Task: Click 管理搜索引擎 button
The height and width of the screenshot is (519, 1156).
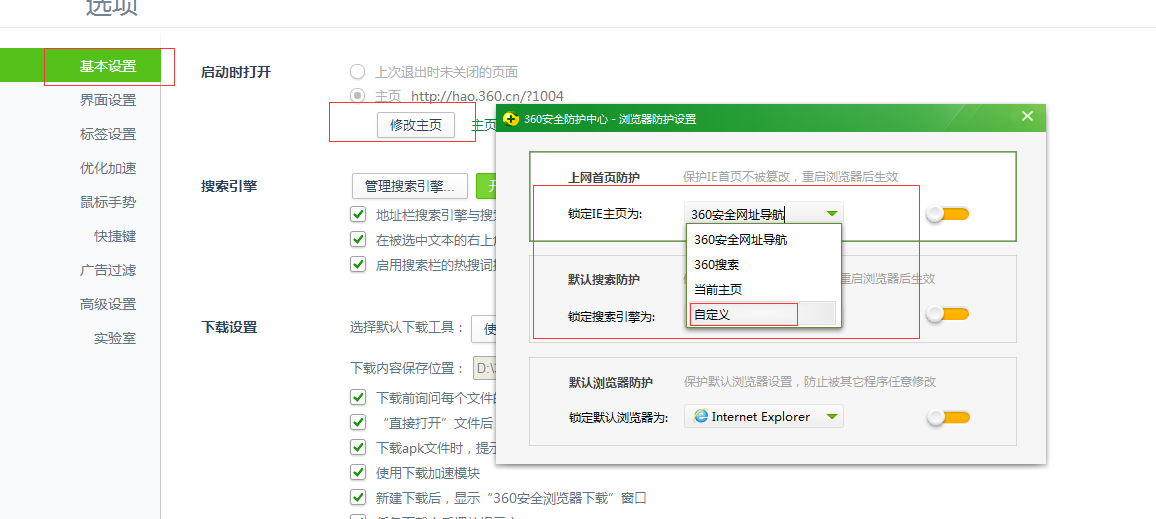Action: (411, 186)
